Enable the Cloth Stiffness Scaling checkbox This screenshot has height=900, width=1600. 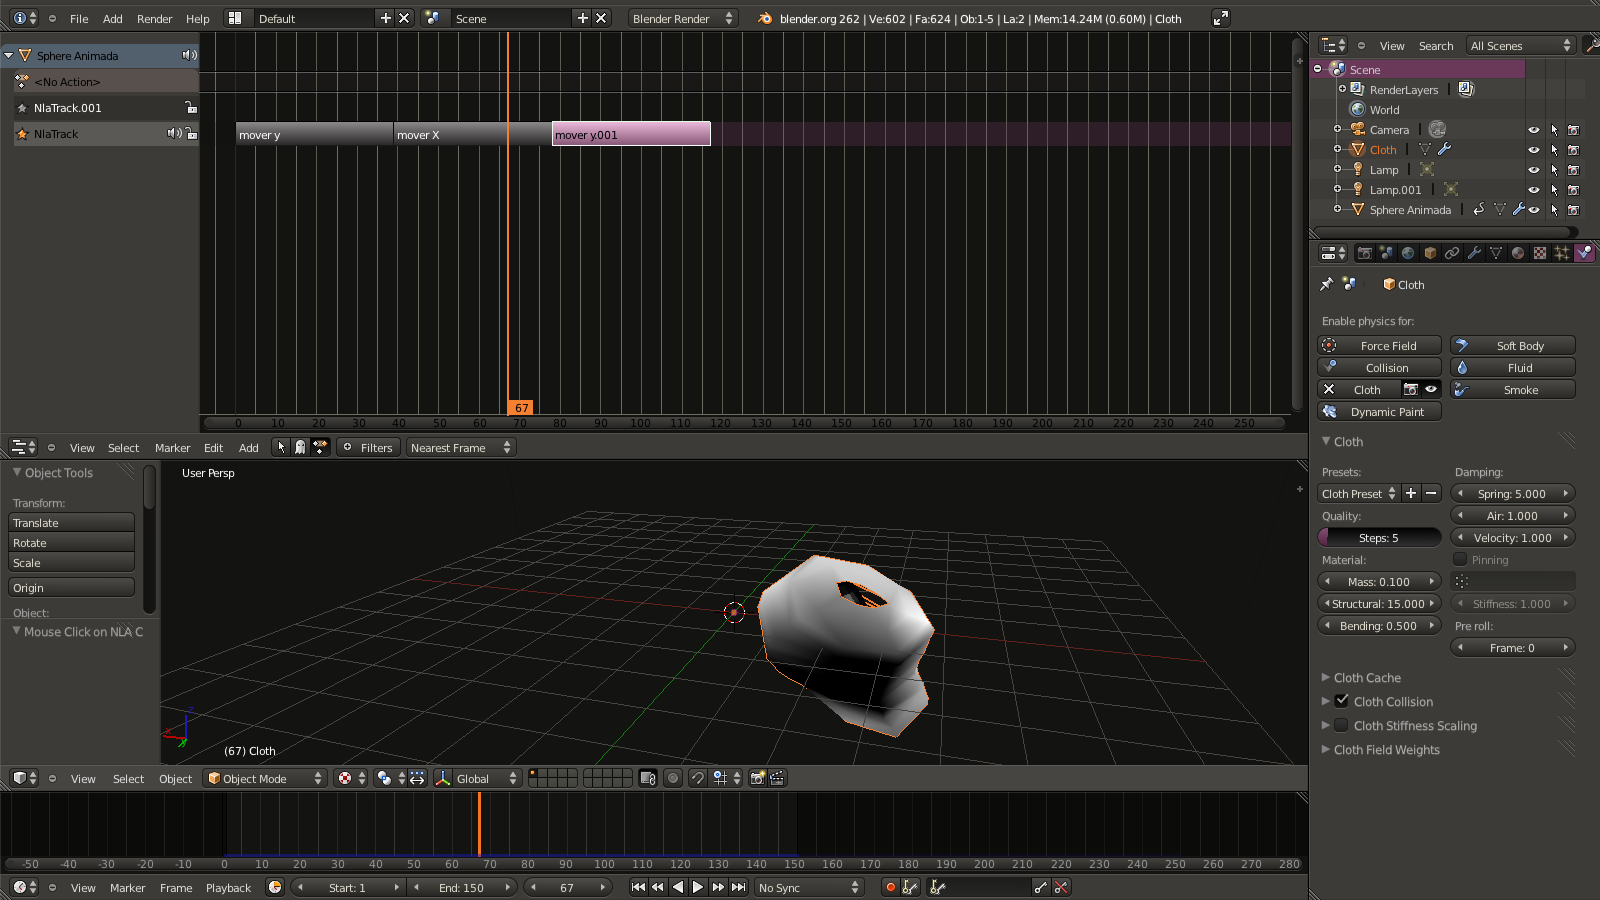click(x=1342, y=725)
